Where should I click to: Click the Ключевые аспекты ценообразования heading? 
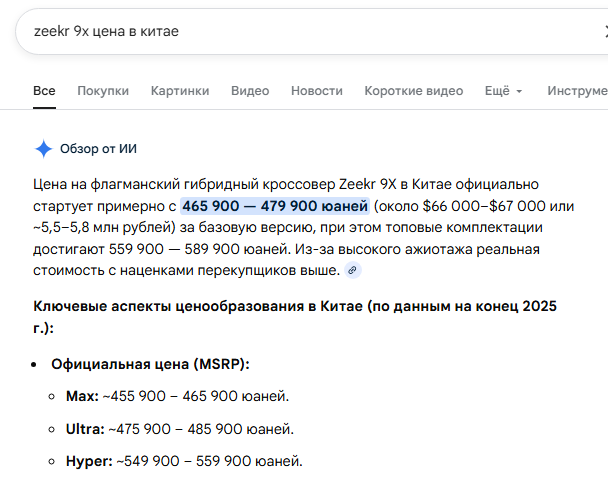(x=295, y=317)
